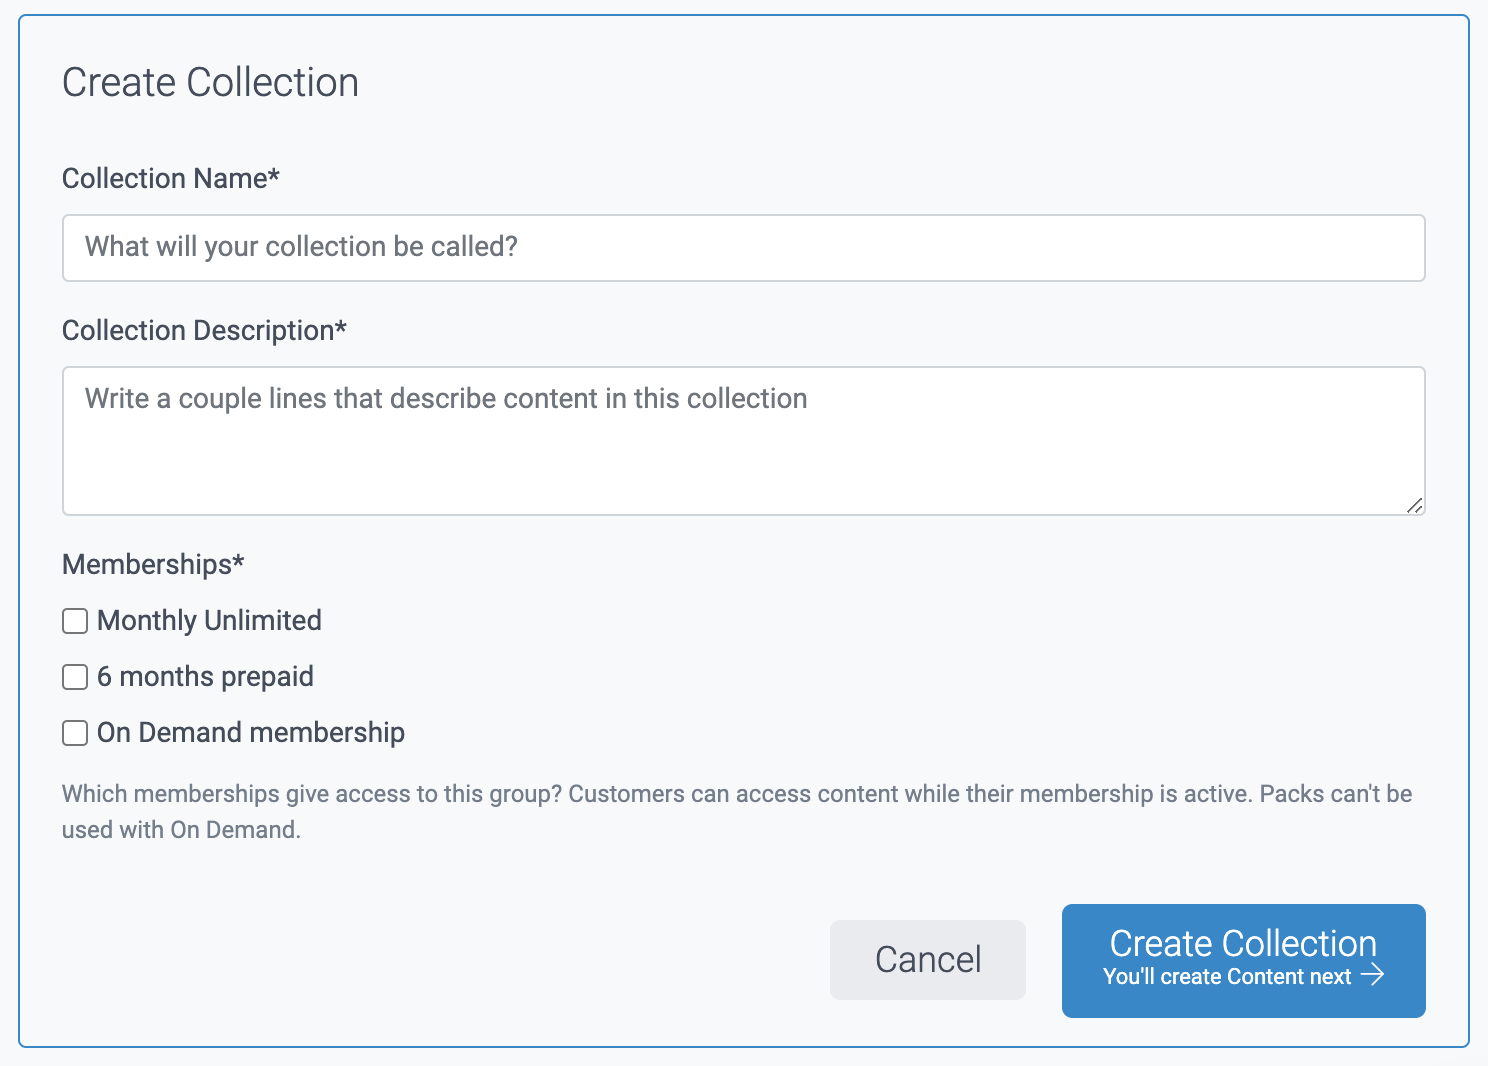Enable the Monthly Unlimited checkbox
The image size is (1488, 1066).
[75, 621]
